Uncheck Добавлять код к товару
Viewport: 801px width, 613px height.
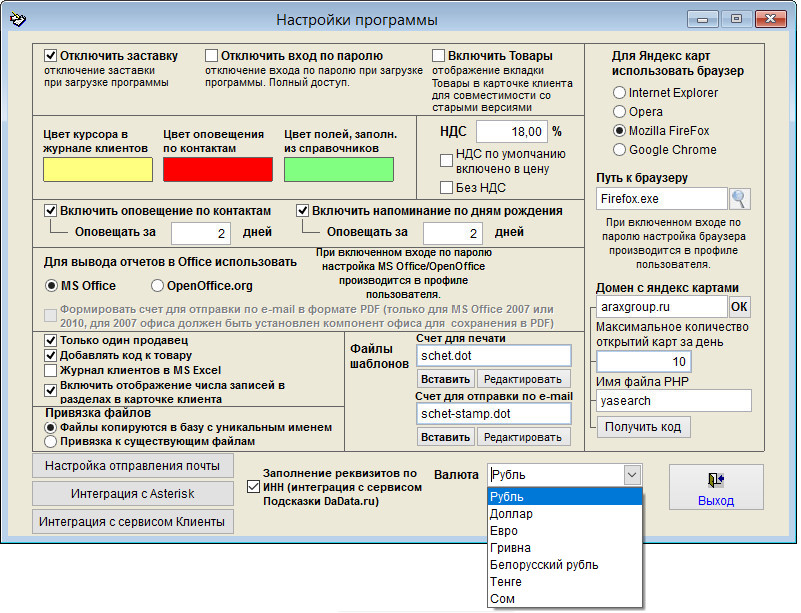coord(50,355)
